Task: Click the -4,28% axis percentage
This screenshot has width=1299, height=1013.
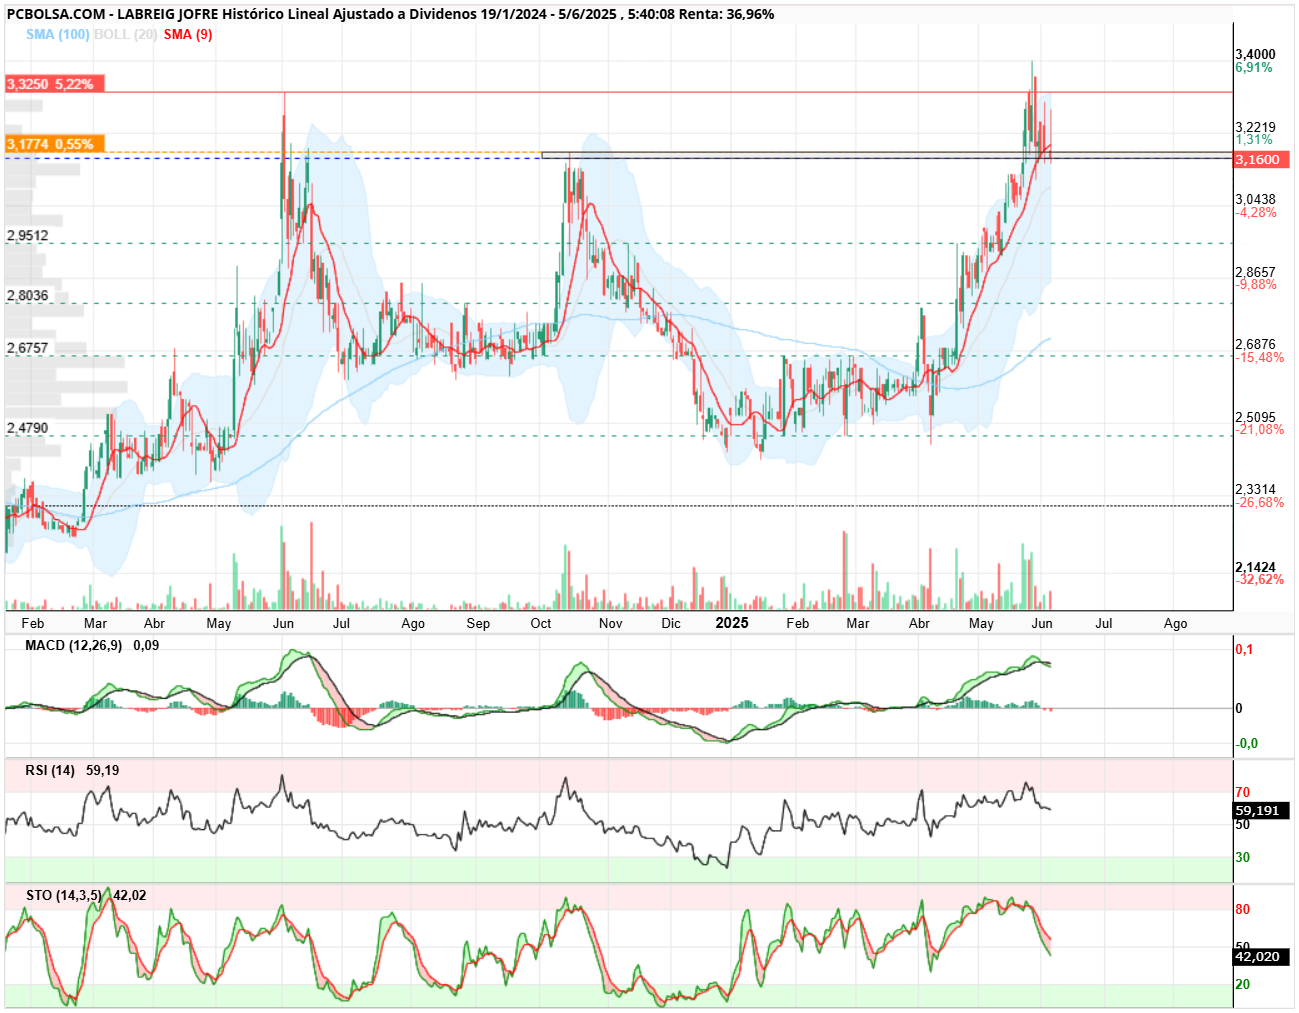Action: coord(1256,212)
